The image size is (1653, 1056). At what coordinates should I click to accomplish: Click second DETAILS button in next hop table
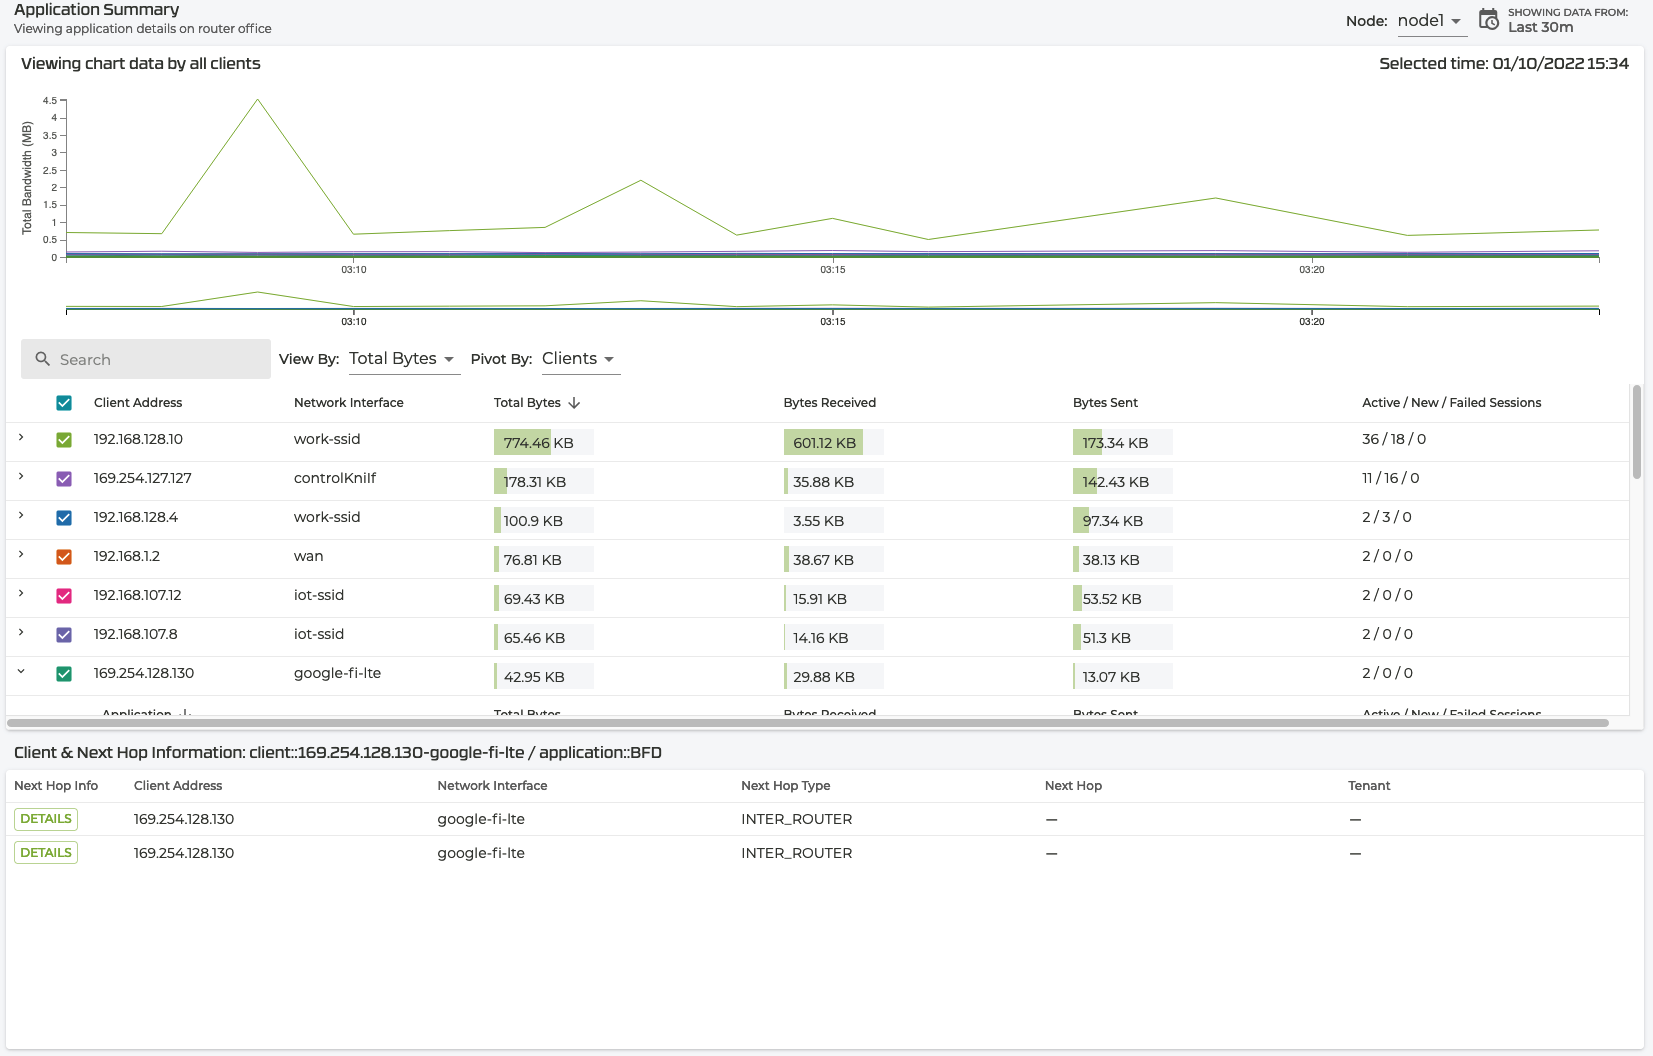click(46, 853)
